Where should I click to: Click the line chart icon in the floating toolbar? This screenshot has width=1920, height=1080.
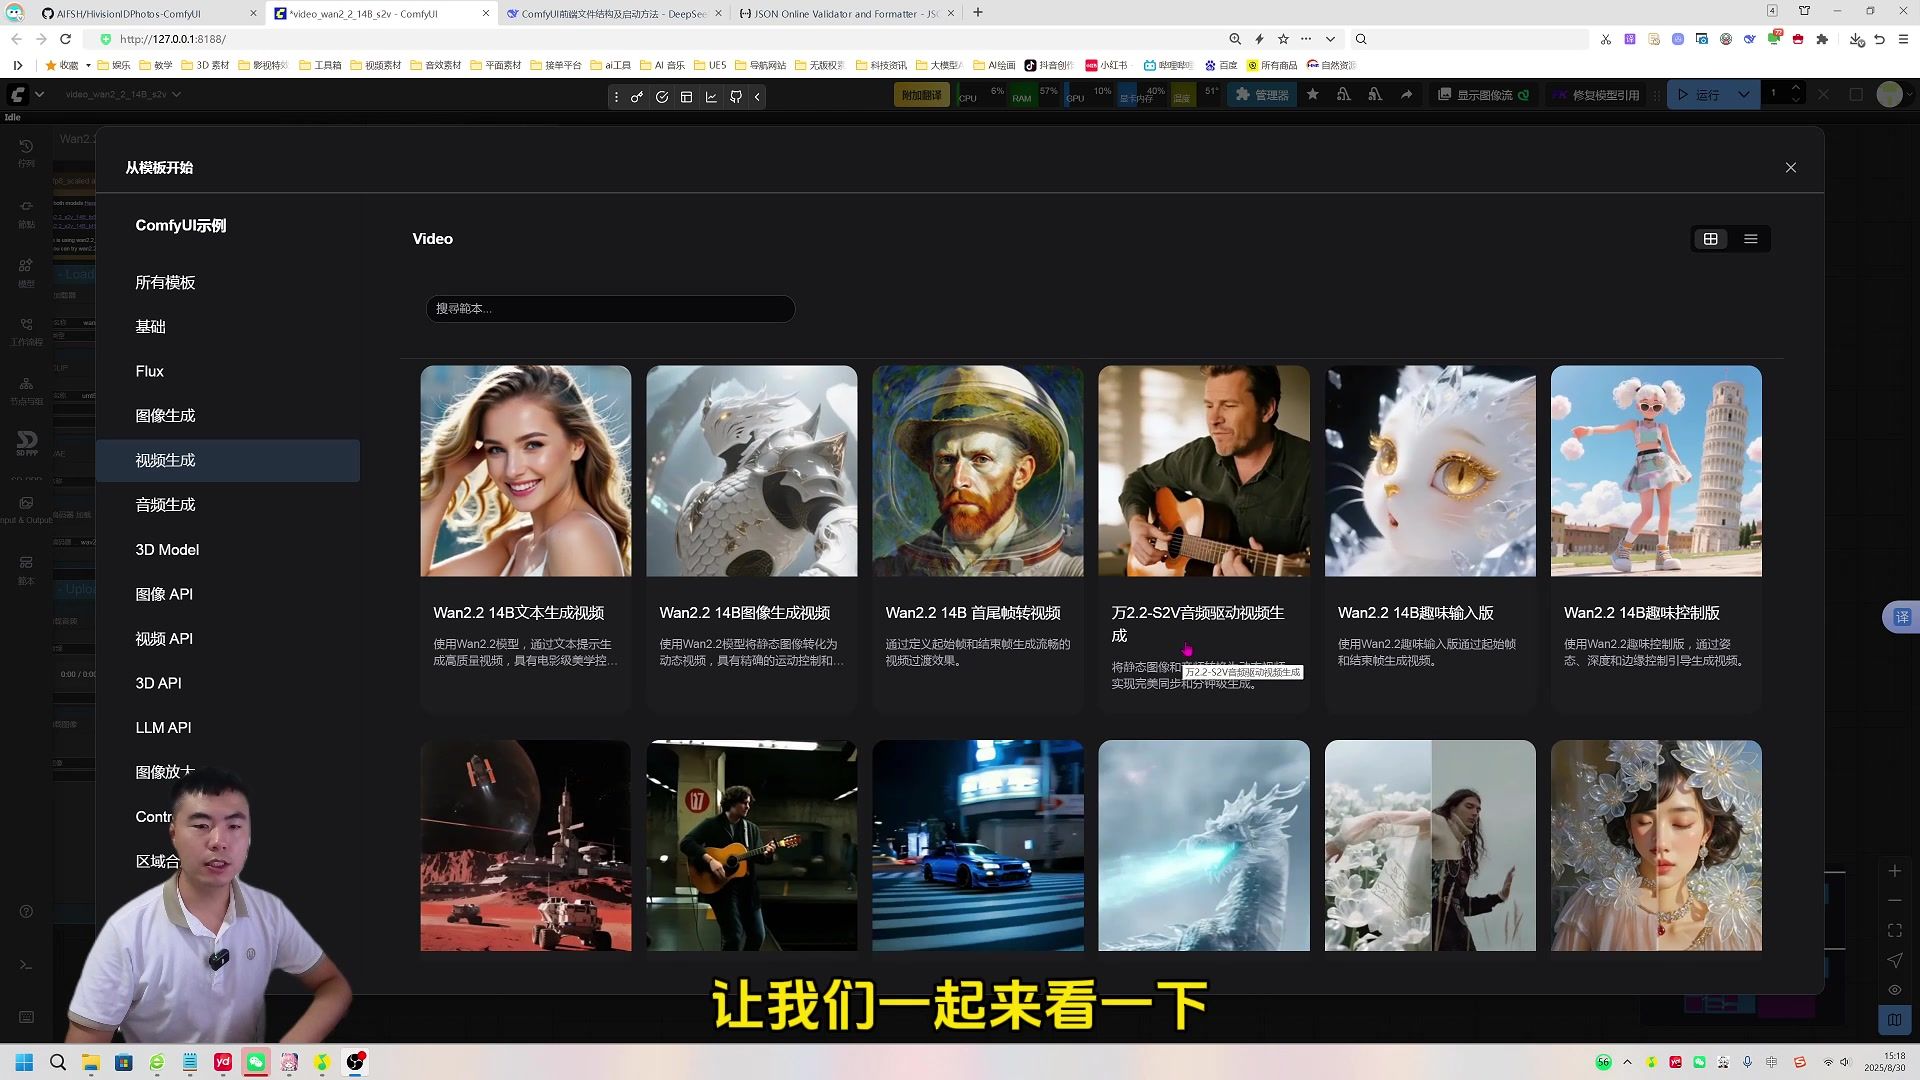pyautogui.click(x=711, y=97)
